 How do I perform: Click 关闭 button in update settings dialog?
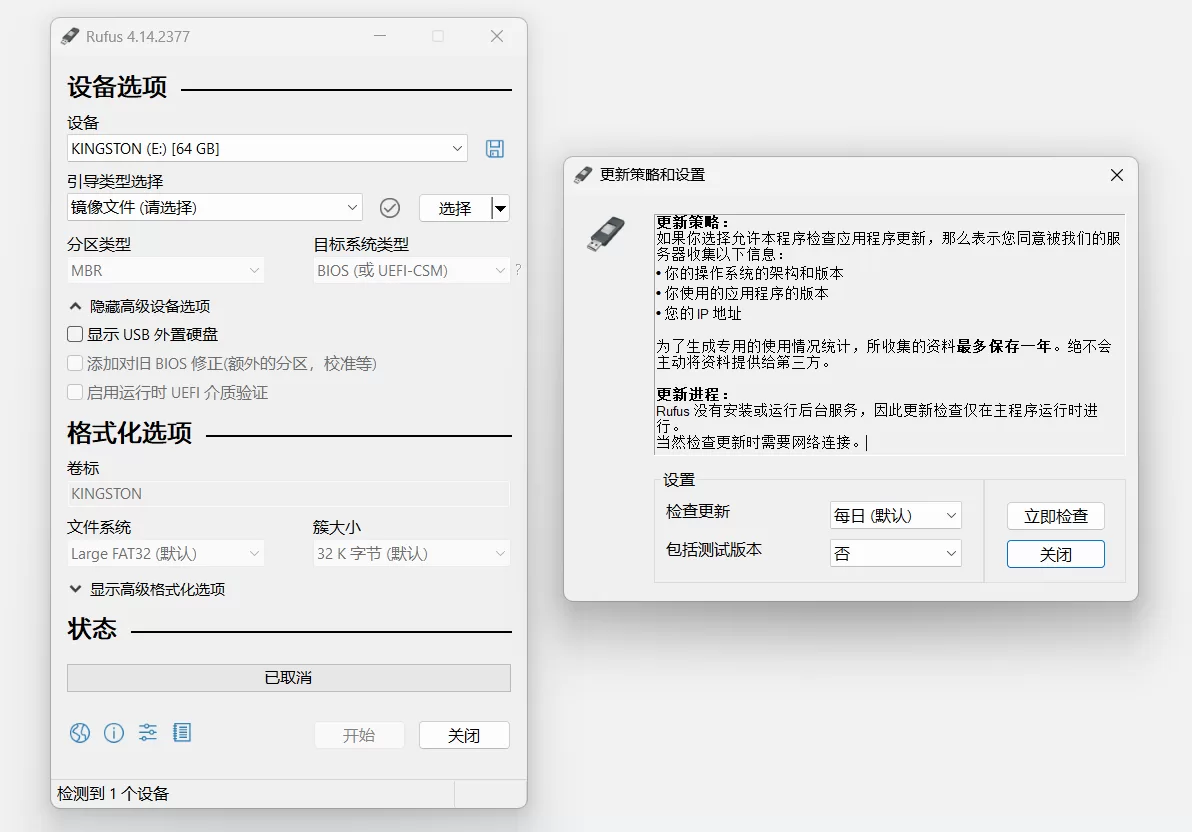pyautogui.click(x=1056, y=554)
